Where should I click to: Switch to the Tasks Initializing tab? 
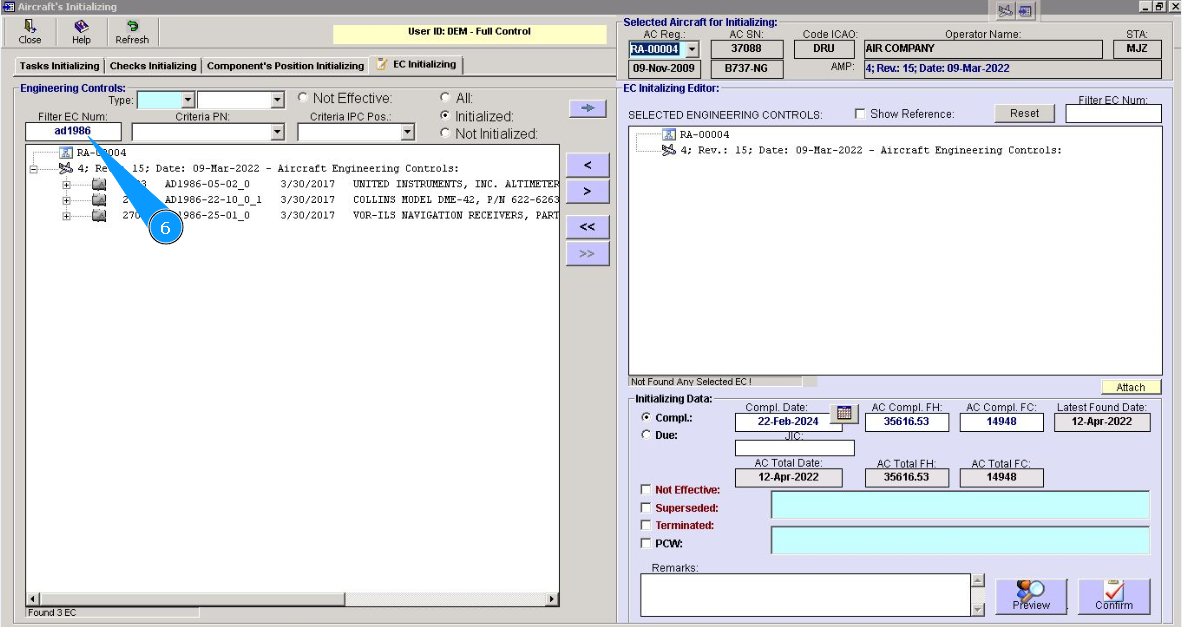tap(60, 66)
